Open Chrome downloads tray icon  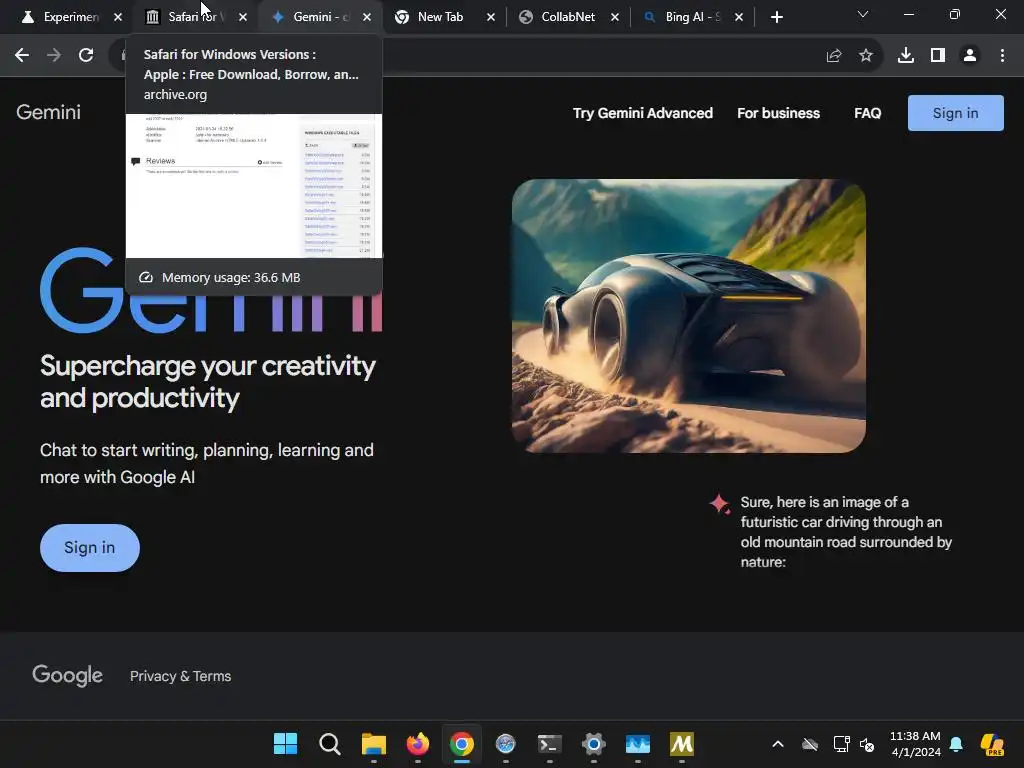[x=906, y=56]
